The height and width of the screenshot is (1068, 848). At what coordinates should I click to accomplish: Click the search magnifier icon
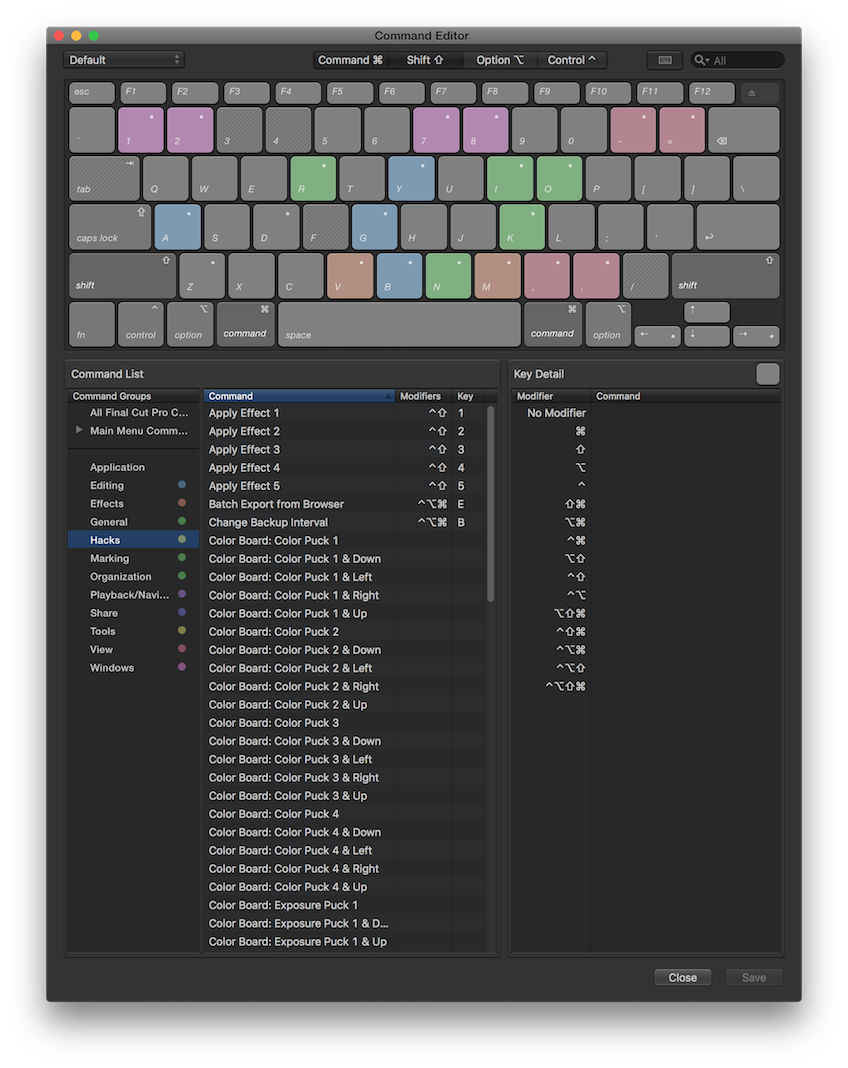click(x=701, y=60)
